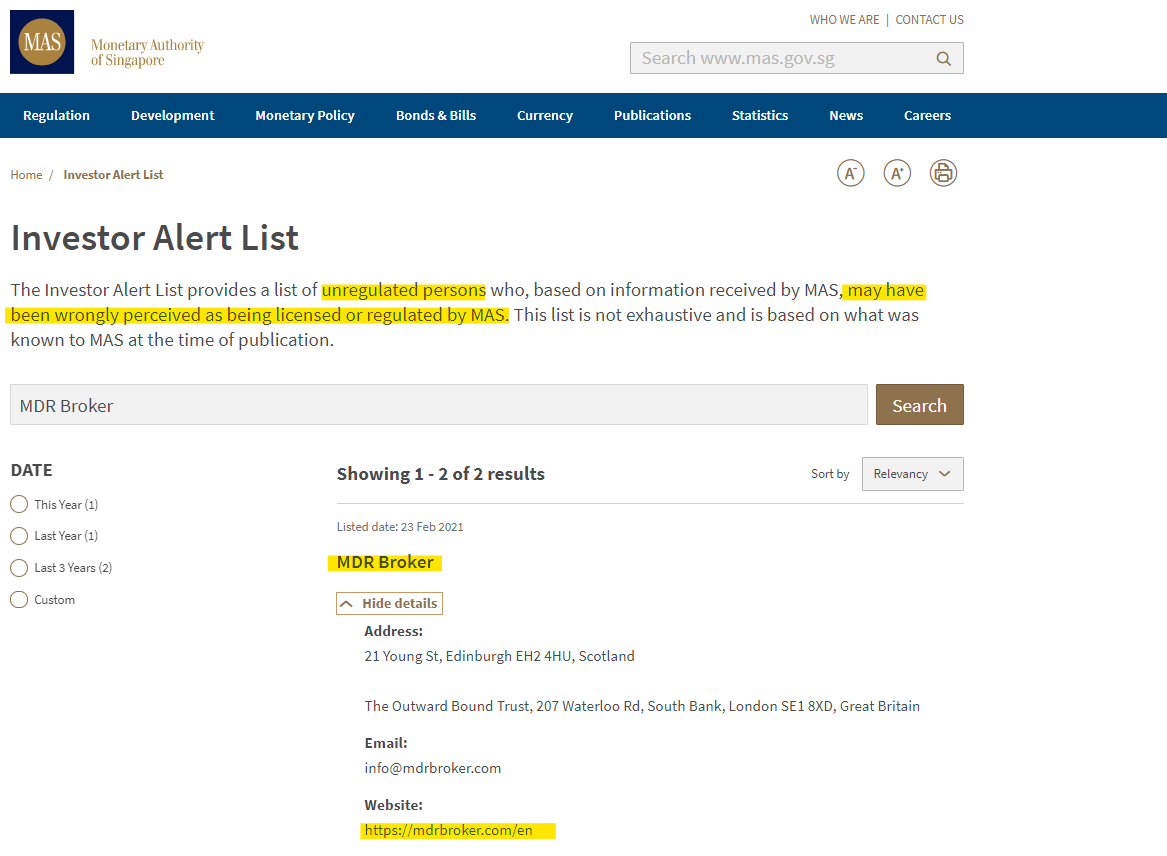Click the Listed date 23 Feb 2021 text
Image resolution: width=1167 pixels, height=856 pixels.
tap(400, 527)
